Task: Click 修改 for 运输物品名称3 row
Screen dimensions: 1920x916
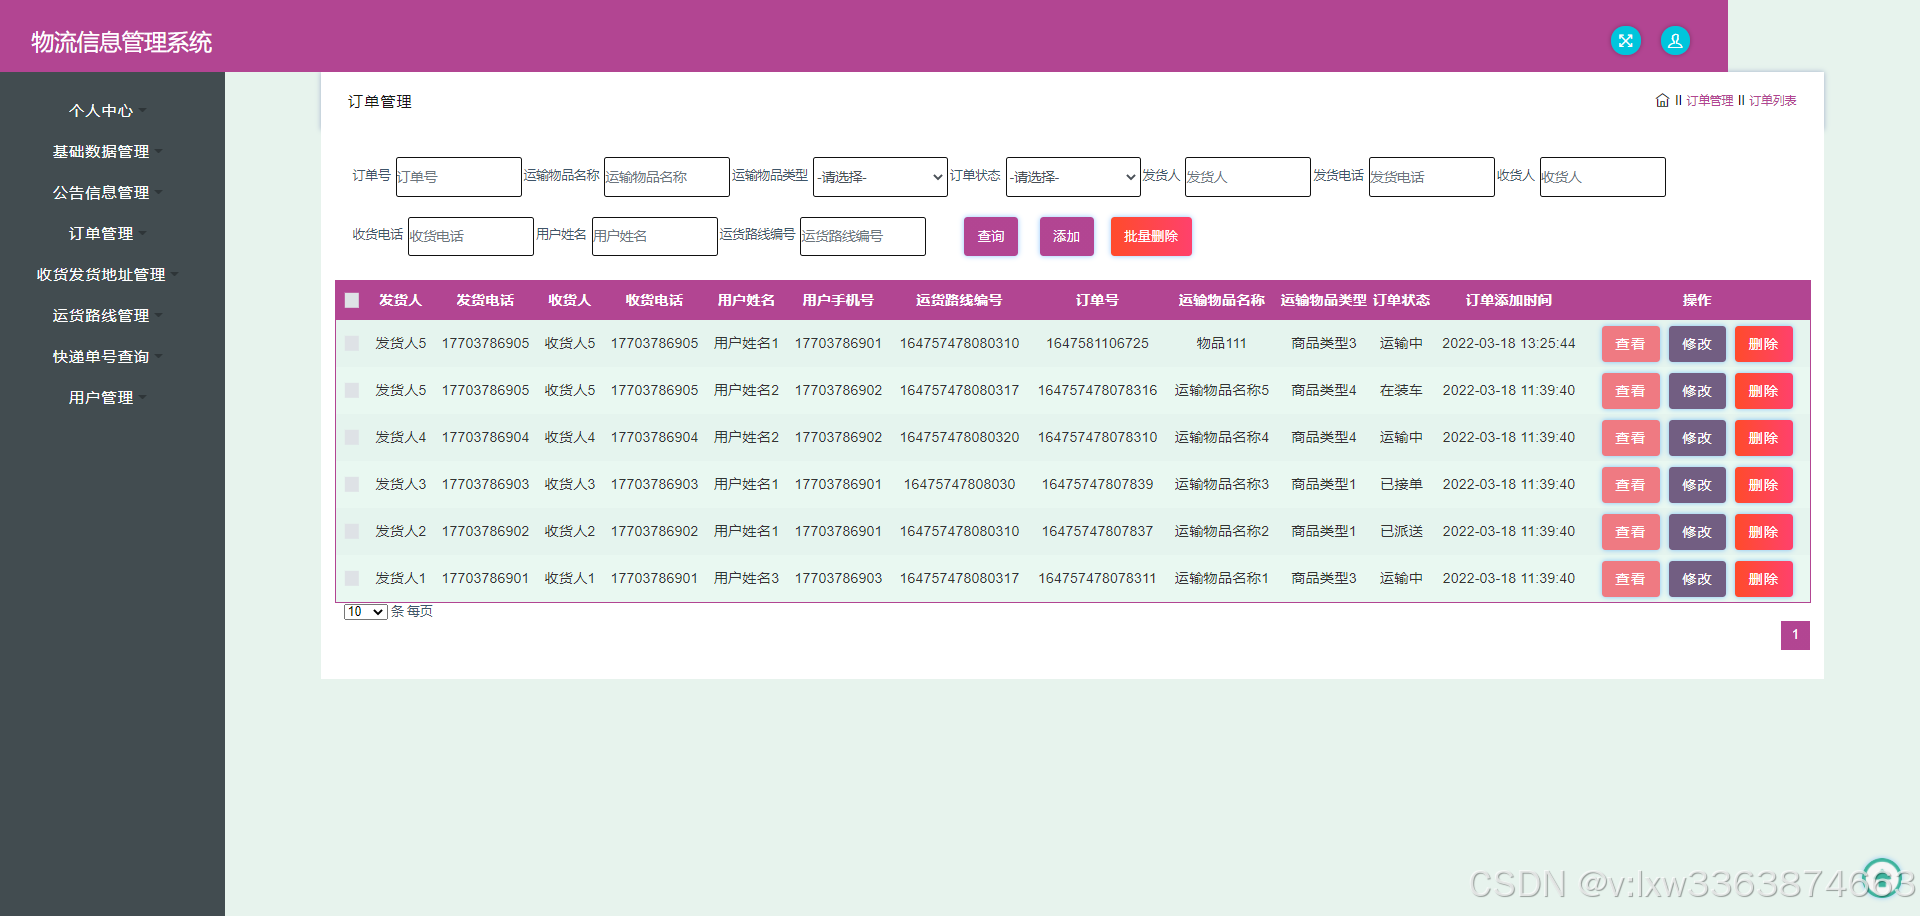Action: [1697, 485]
